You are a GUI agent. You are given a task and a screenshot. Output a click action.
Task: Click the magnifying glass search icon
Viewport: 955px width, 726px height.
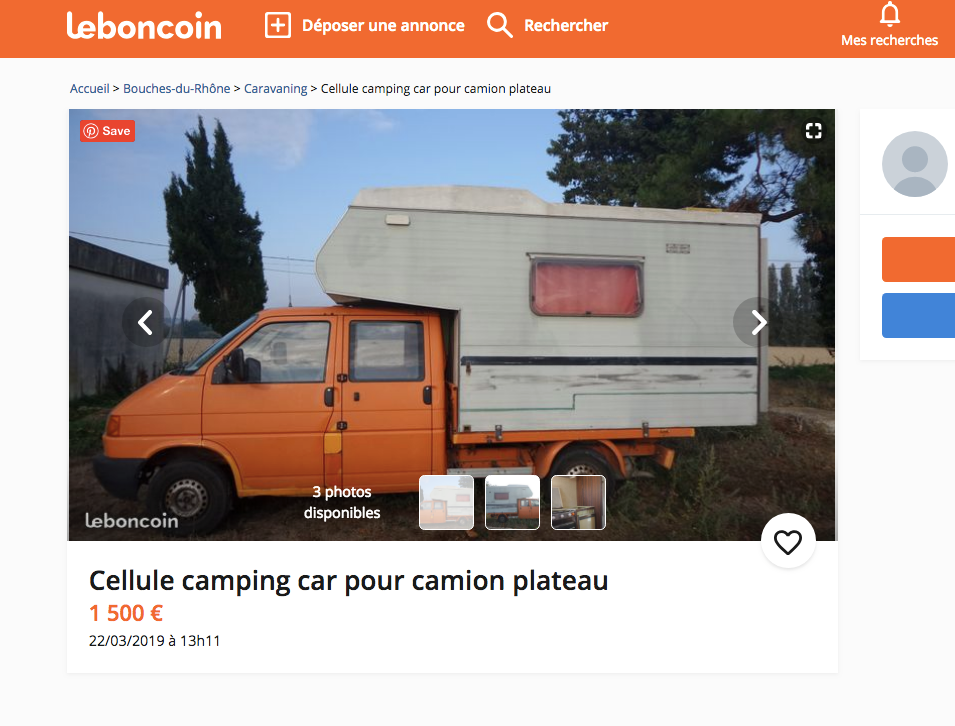tap(499, 26)
